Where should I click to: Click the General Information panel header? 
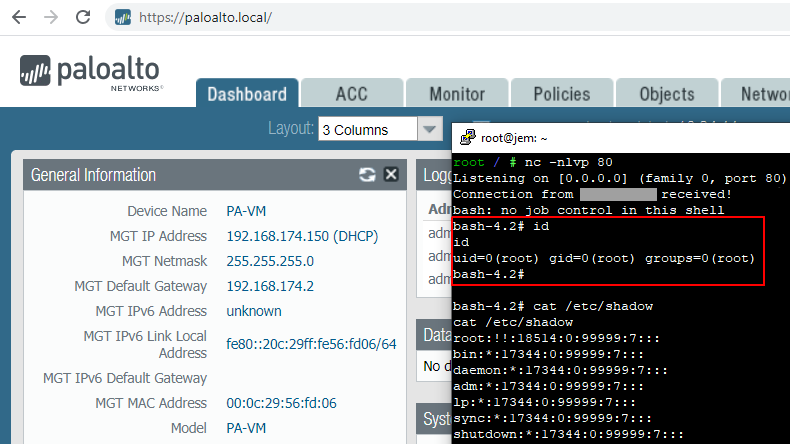tap(215, 175)
